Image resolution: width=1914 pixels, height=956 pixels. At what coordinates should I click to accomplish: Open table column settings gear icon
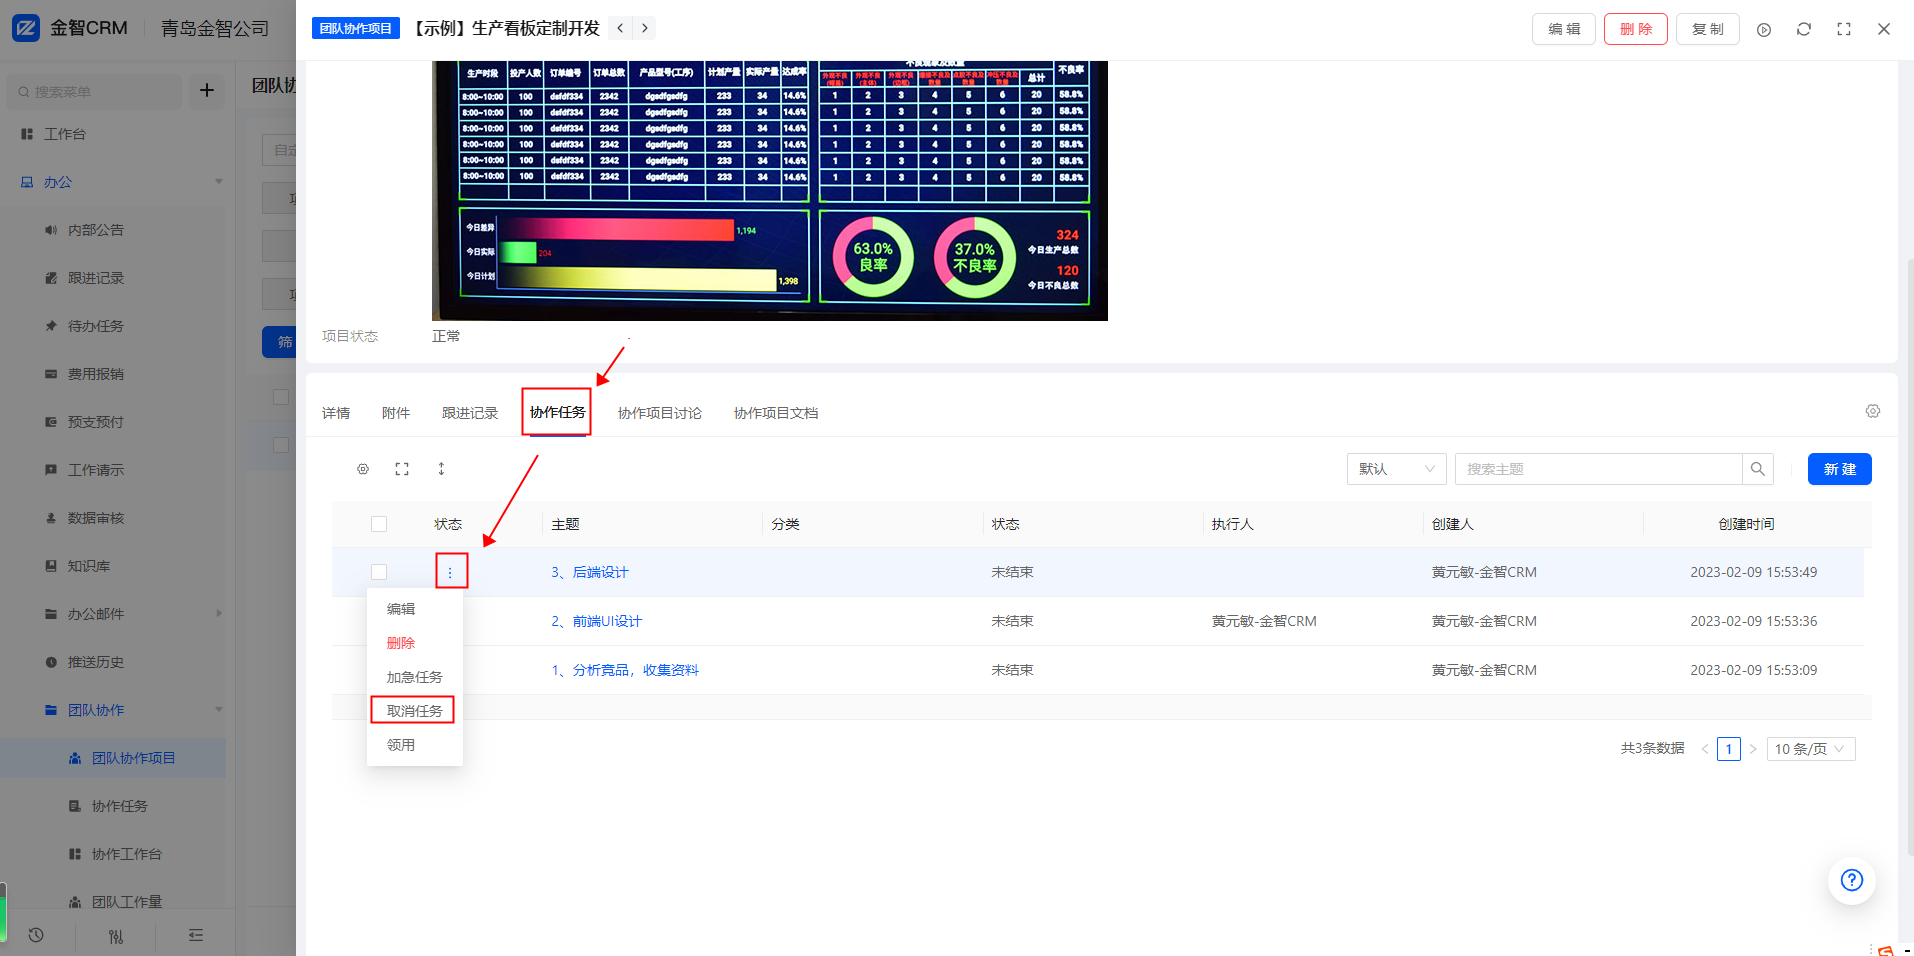point(363,469)
